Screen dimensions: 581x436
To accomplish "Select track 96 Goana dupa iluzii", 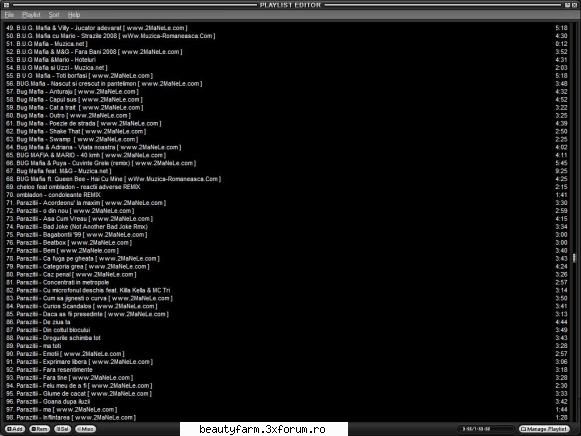I will click(286, 402).
